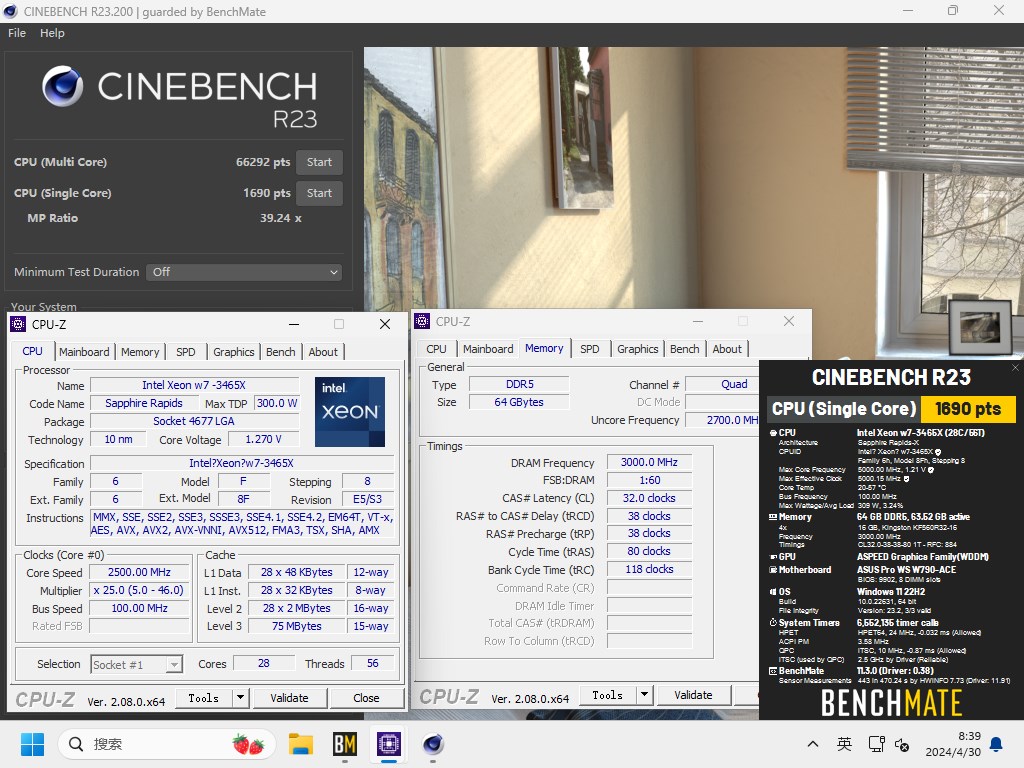This screenshot has width=1024, height=768.
Task: Close the left CPU-Z window
Action: click(x=385, y=324)
